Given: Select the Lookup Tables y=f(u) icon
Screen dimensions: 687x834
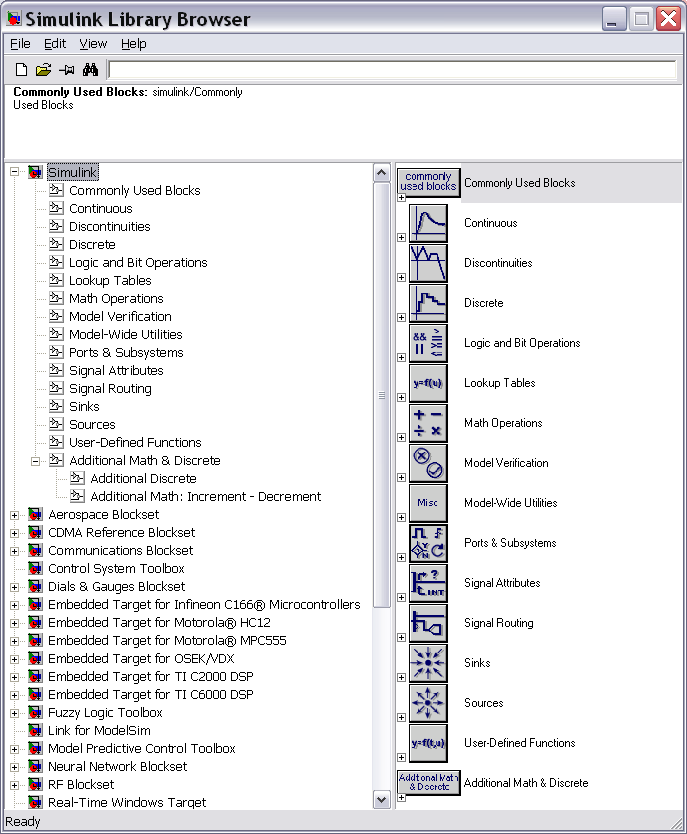Looking at the screenshot, I should coord(428,383).
